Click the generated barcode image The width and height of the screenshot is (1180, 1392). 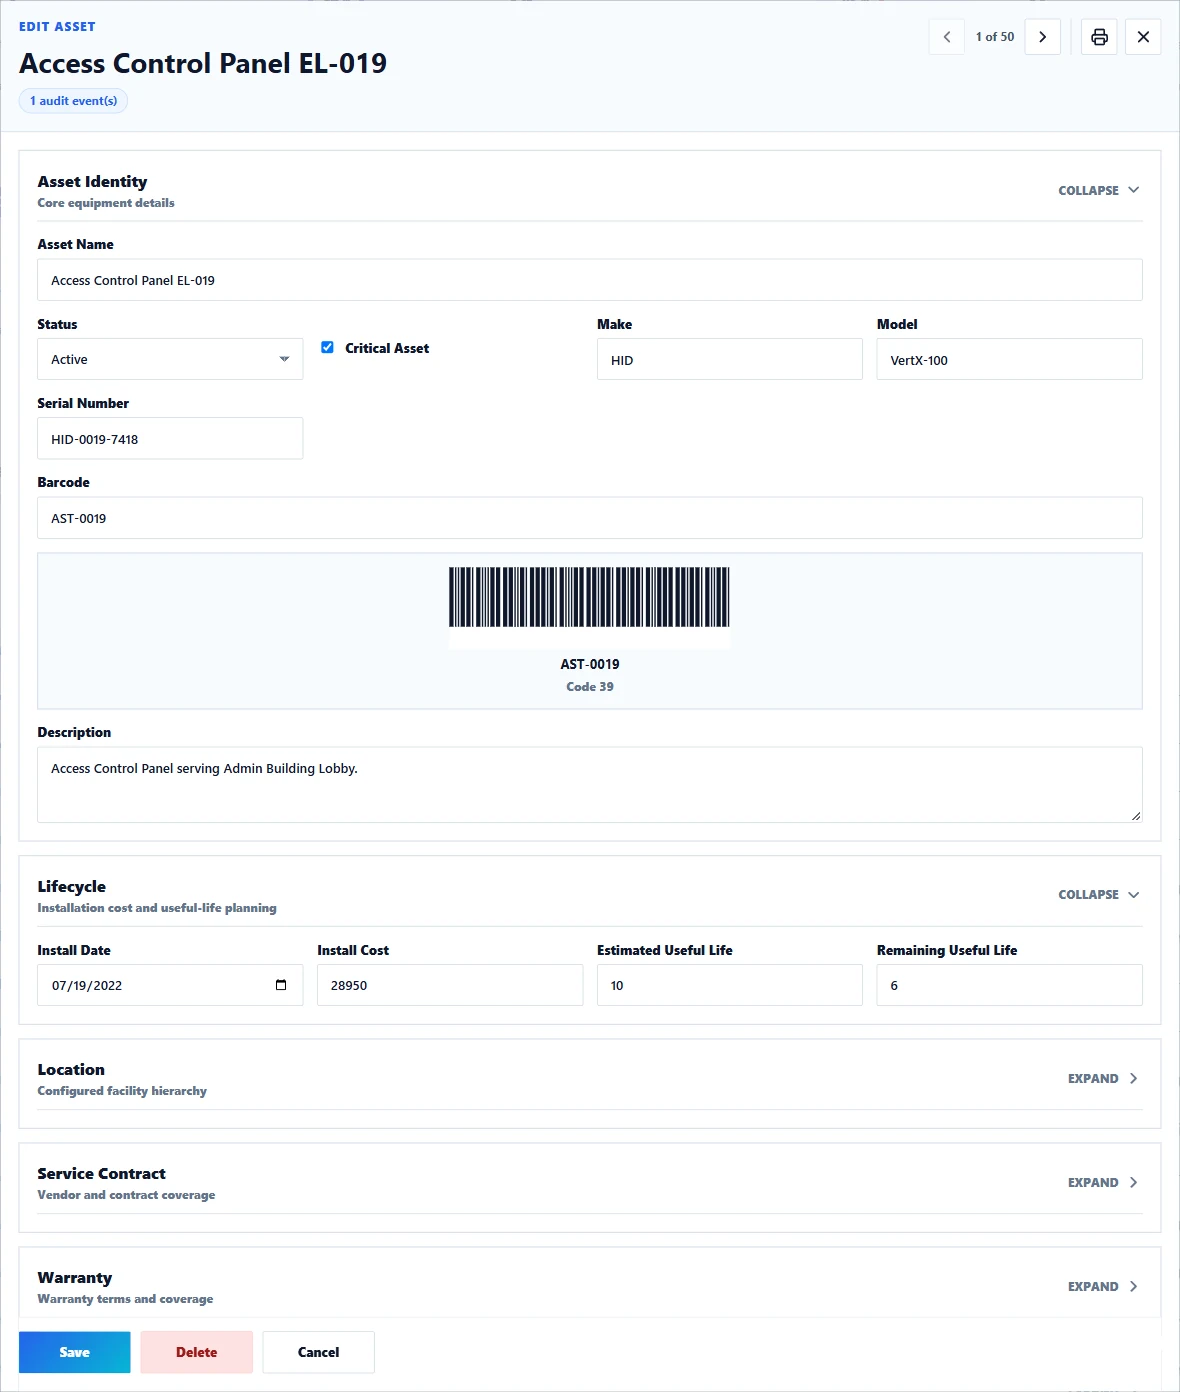[590, 597]
